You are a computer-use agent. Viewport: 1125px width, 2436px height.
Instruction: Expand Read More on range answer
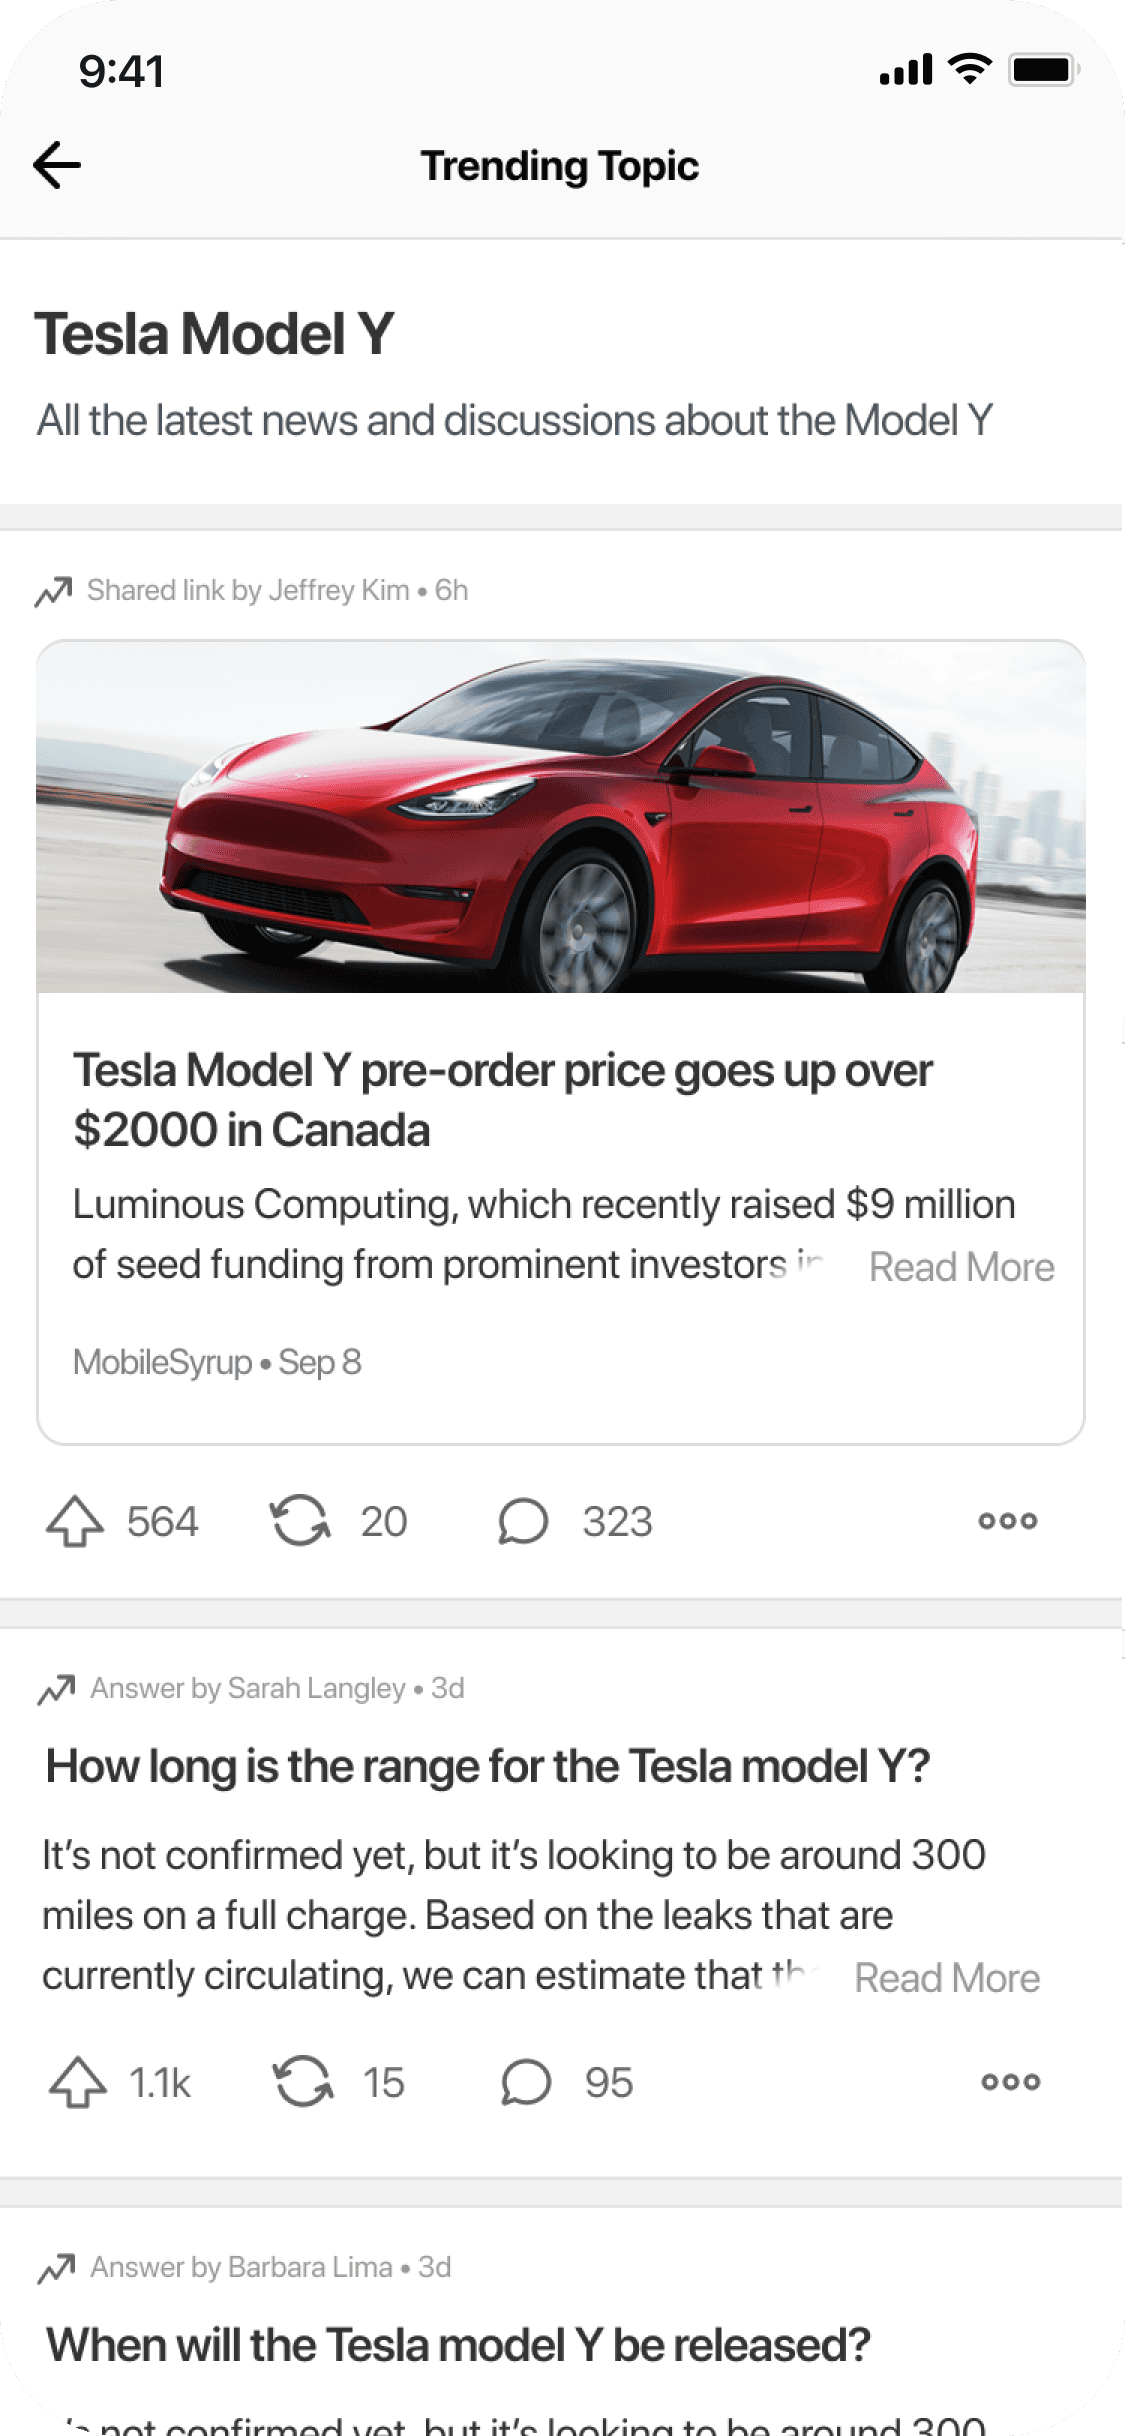[x=946, y=1978]
